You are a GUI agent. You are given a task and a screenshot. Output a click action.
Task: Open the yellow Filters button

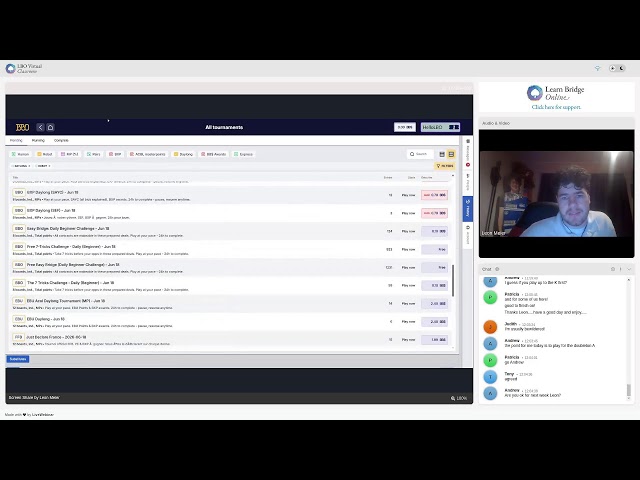pyautogui.click(x=445, y=166)
